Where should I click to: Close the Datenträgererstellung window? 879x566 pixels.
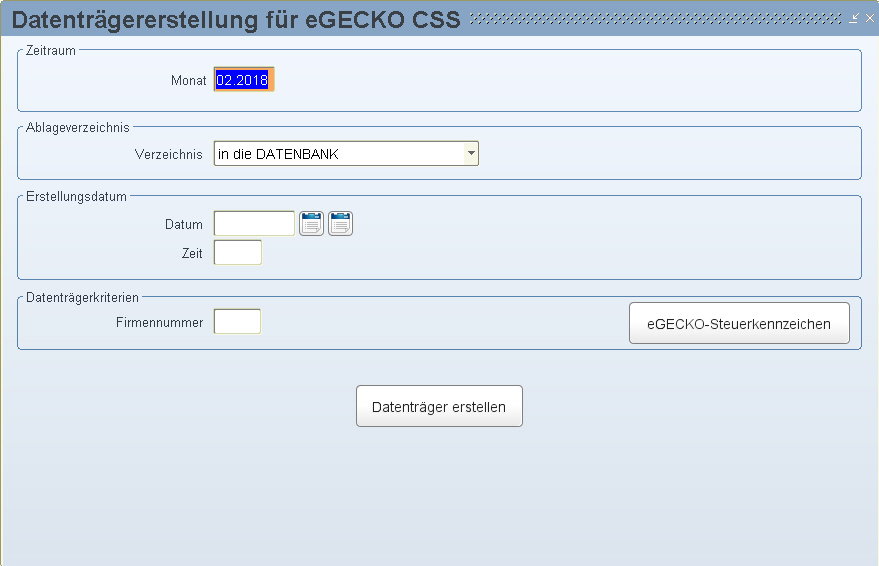[x=869, y=18]
